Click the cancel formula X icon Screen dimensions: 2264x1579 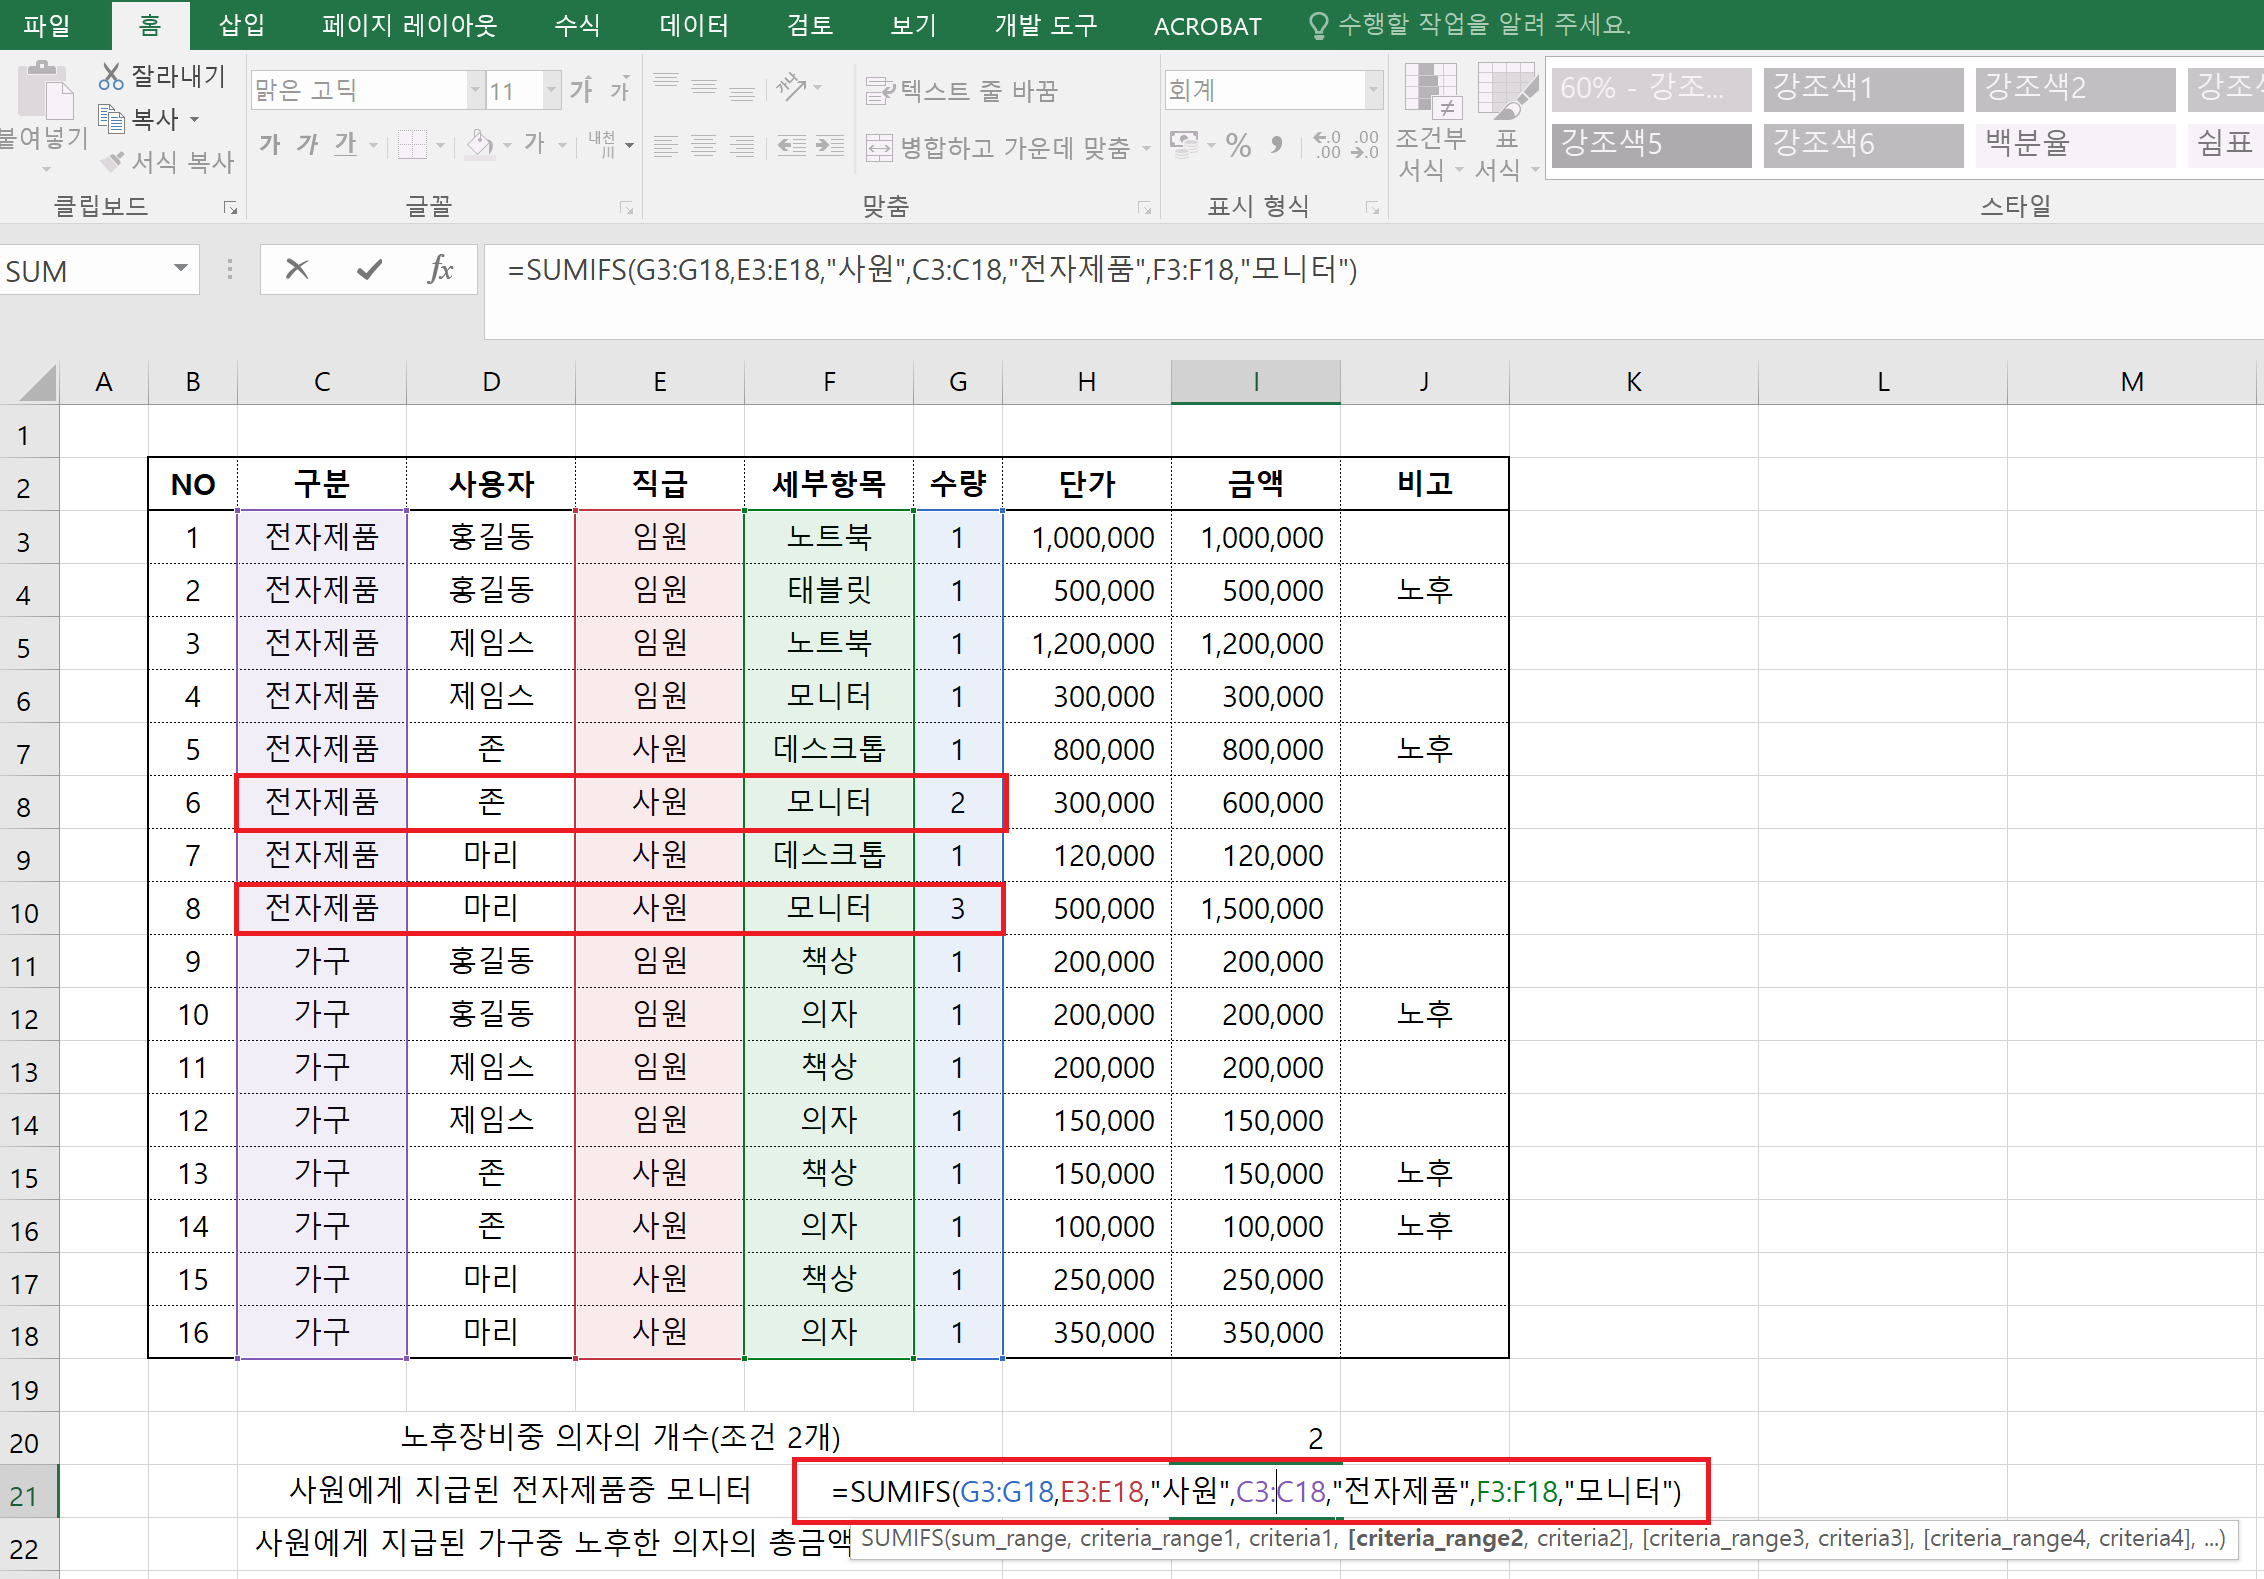(297, 269)
